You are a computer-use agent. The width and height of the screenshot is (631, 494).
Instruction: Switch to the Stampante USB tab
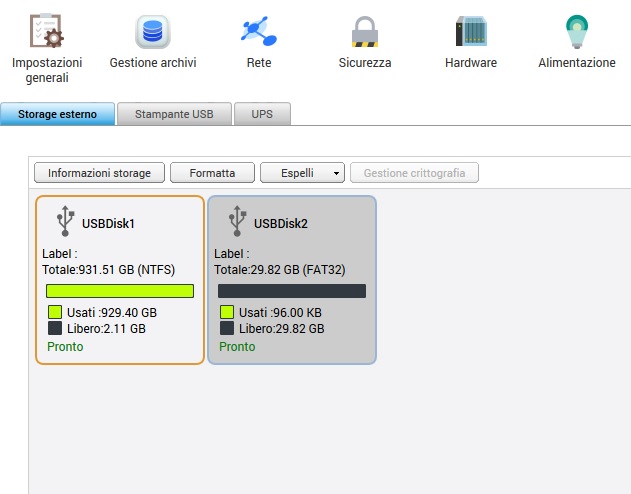[x=174, y=114]
